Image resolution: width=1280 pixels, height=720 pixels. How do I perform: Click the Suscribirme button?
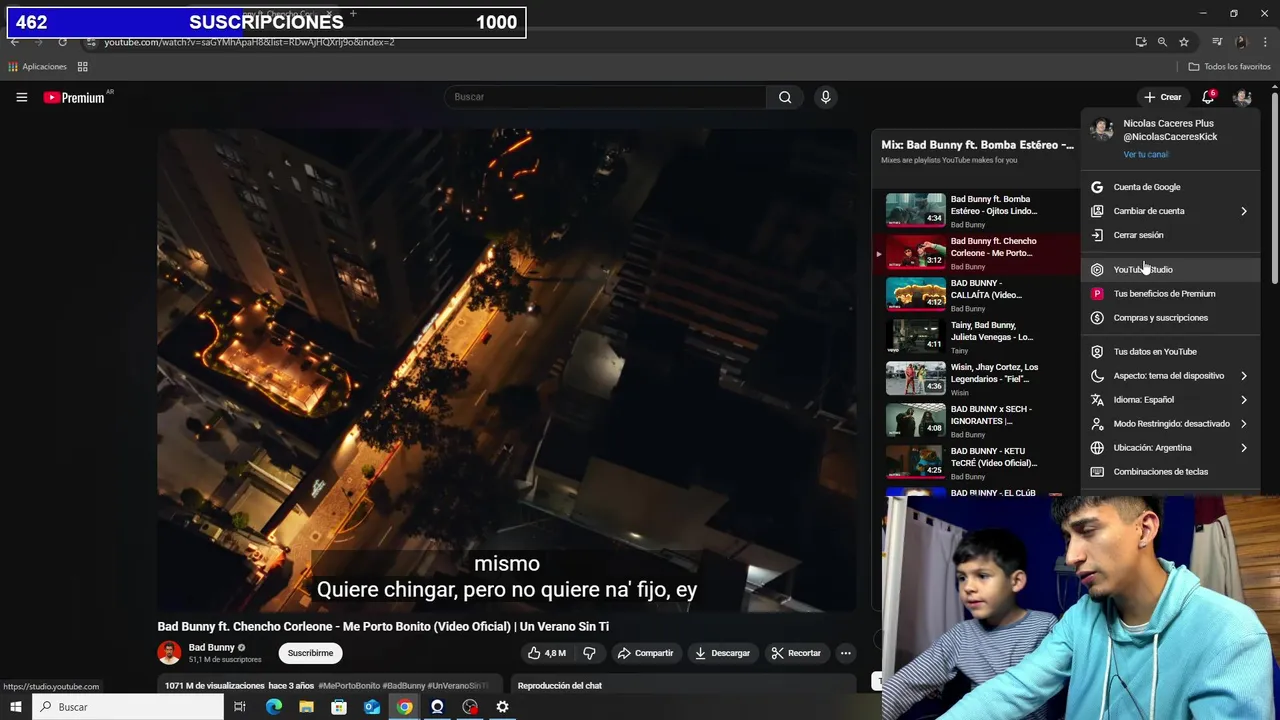click(x=310, y=653)
